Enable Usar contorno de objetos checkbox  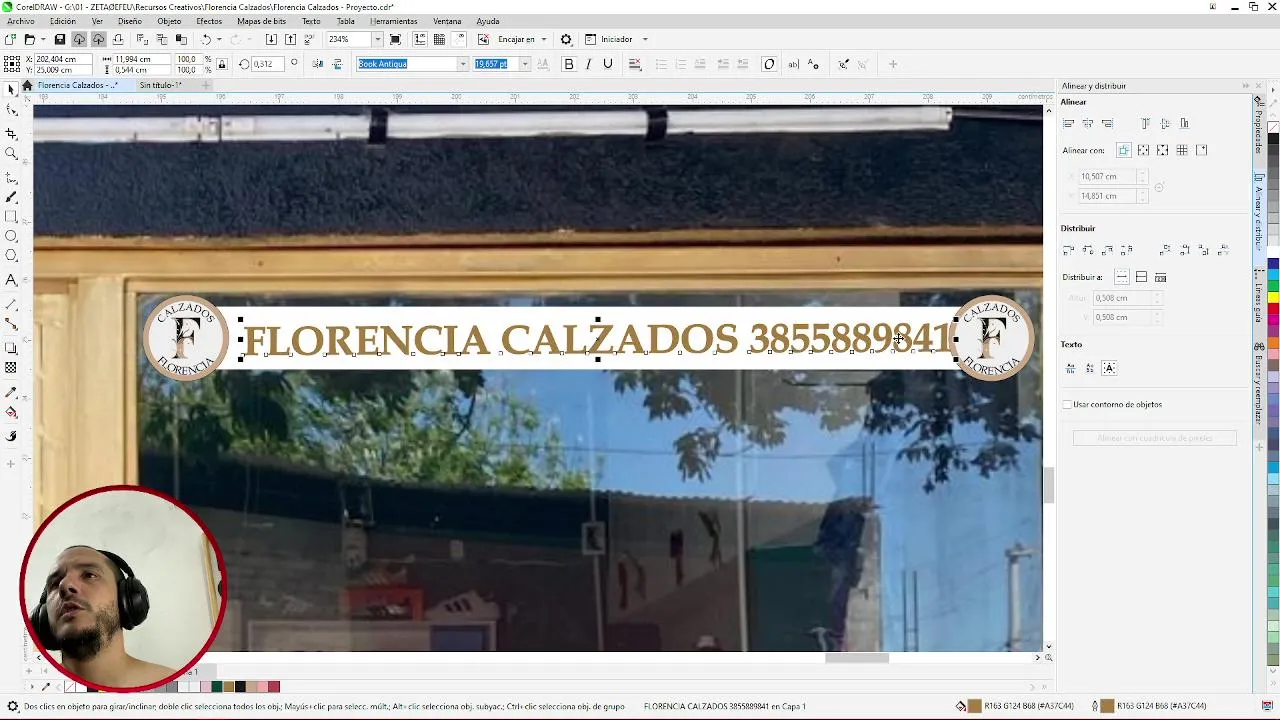pyautogui.click(x=1067, y=404)
